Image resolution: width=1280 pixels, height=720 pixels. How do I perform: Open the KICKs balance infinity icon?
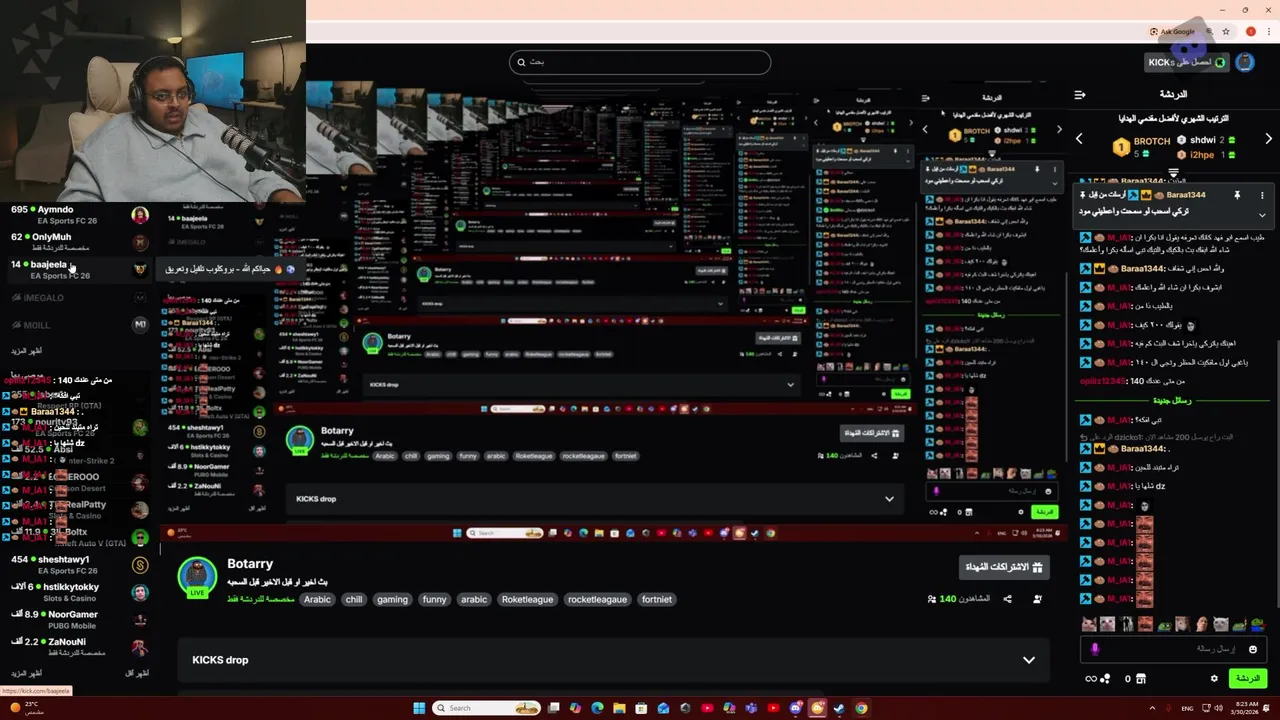coord(1090,679)
